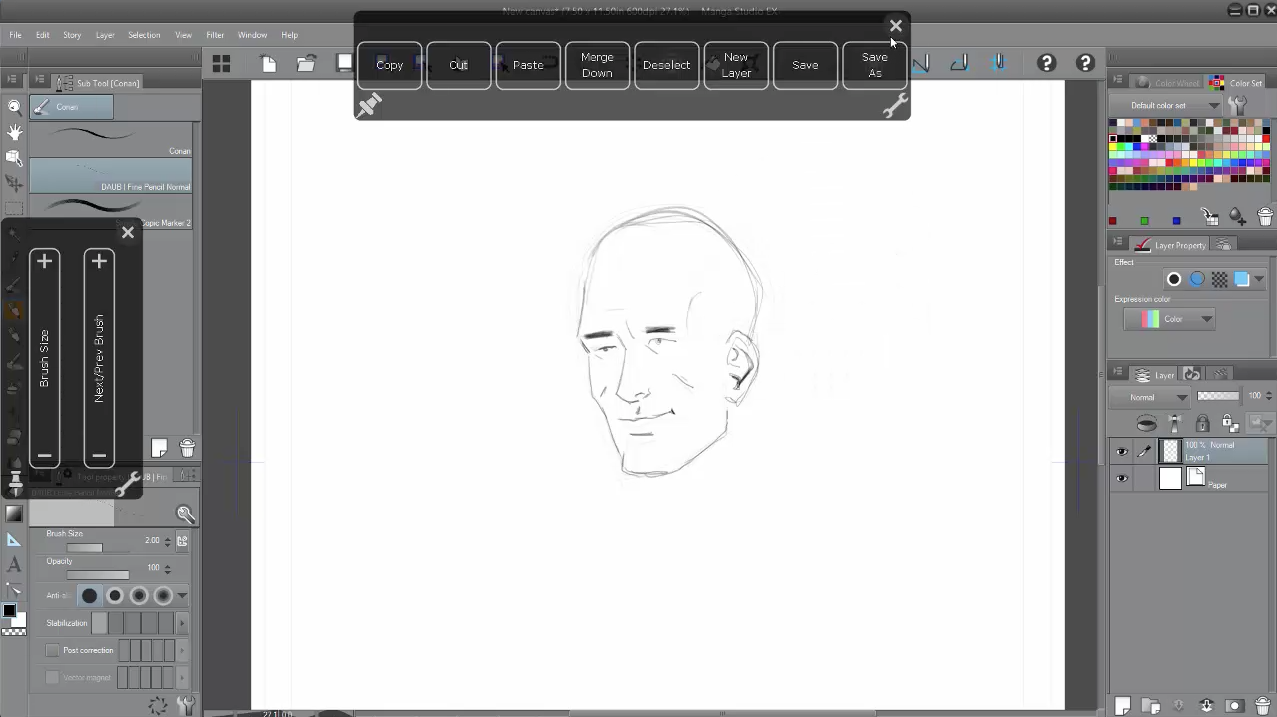
Task: Select the Object operation tool
Action: pyautogui.click(x=14, y=158)
